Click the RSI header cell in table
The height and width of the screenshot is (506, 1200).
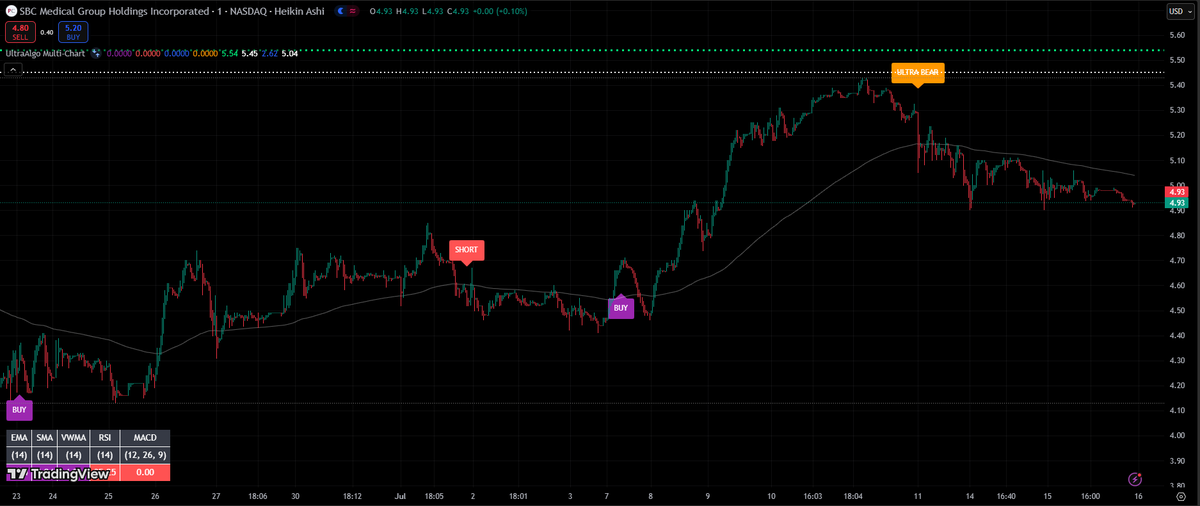coord(104,437)
